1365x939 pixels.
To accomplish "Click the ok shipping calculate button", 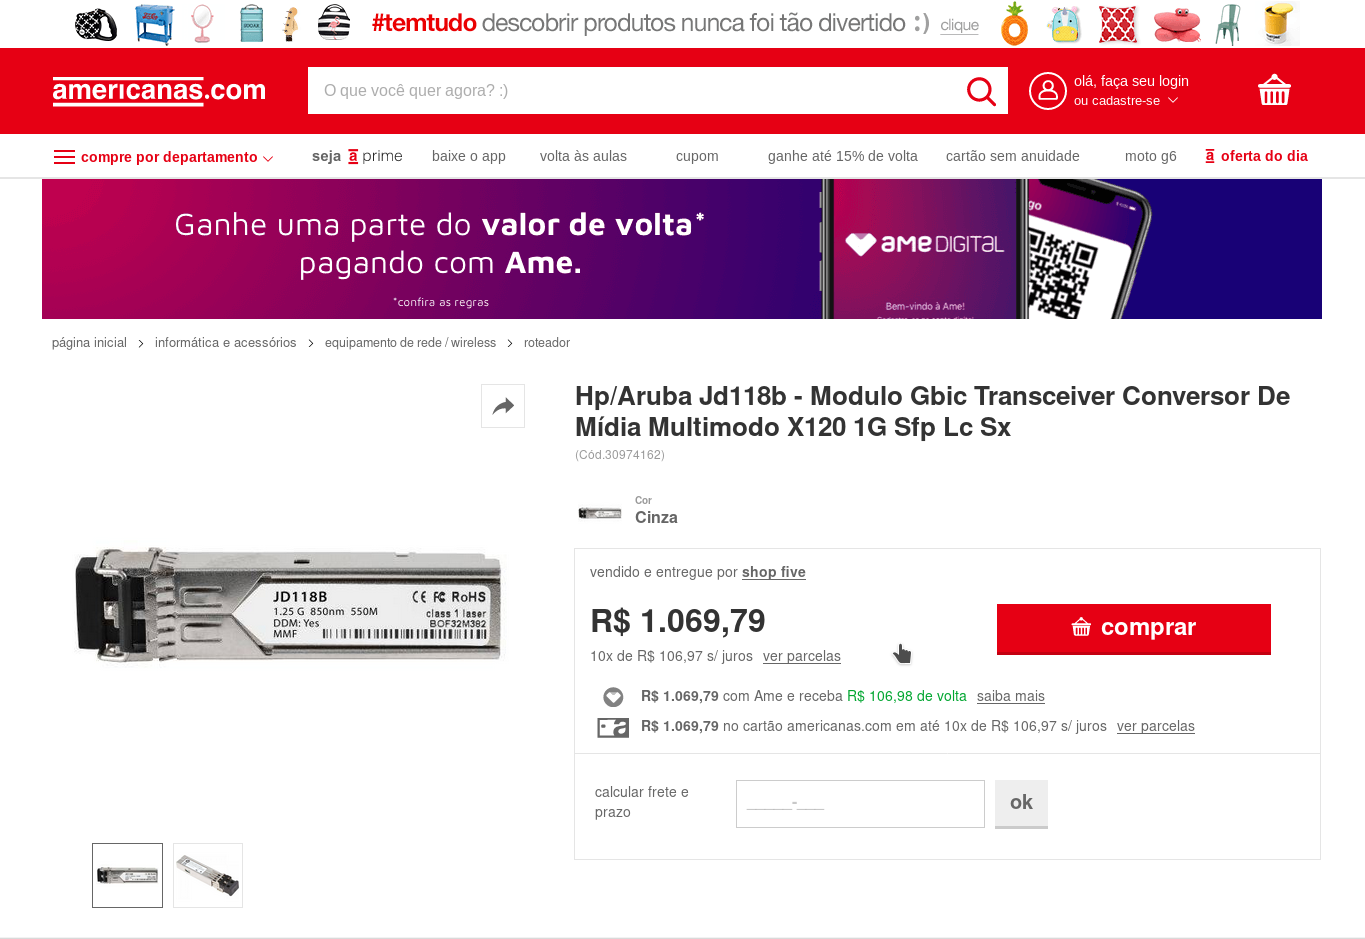I will click(1021, 804).
